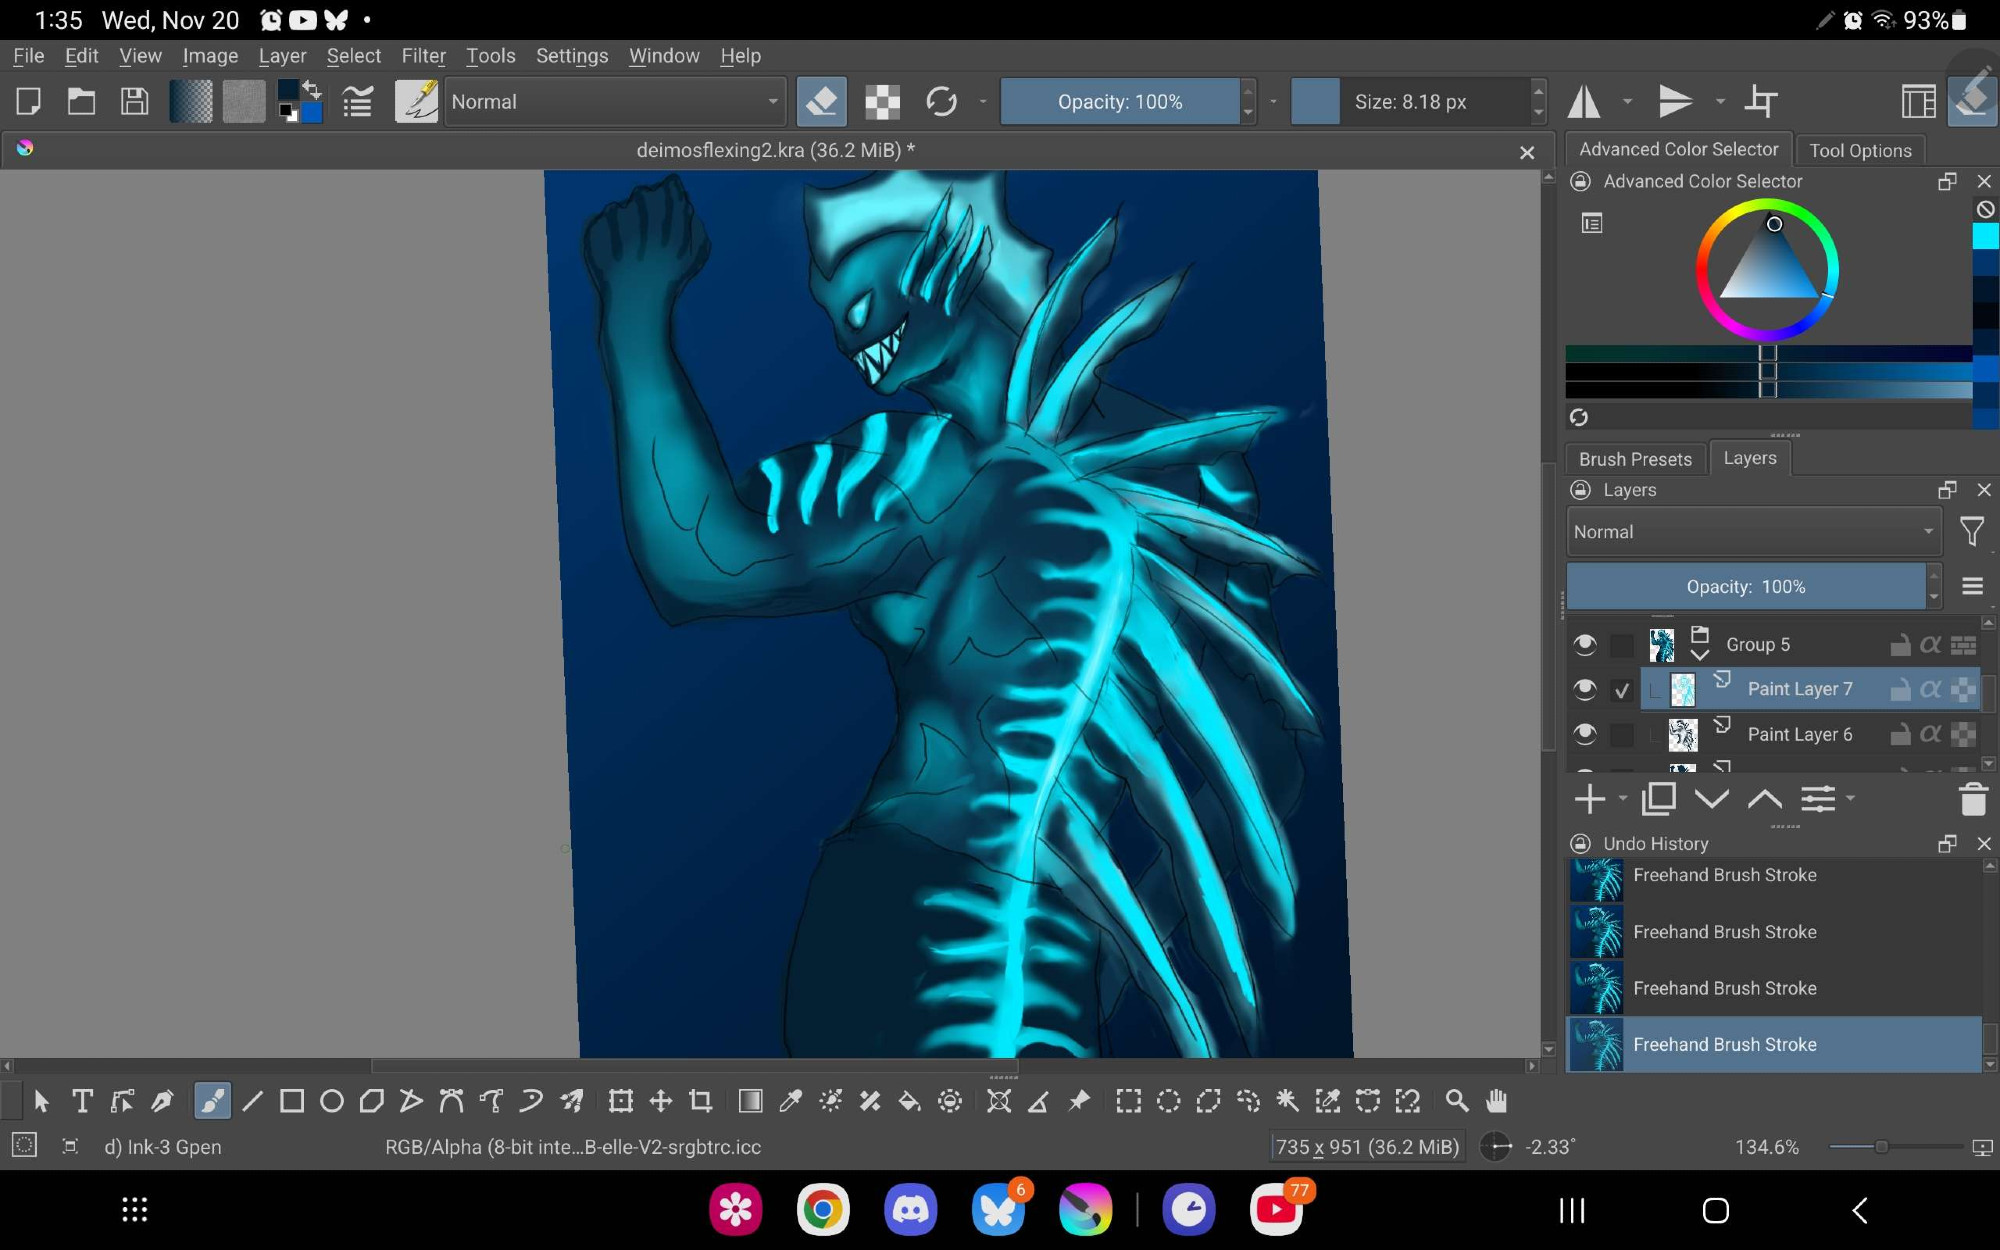The width and height of the screenshot is (2000, 1250).
Task: Select the Fill bucket tool
Action: pyautogui.click(x=909, y=1101)
